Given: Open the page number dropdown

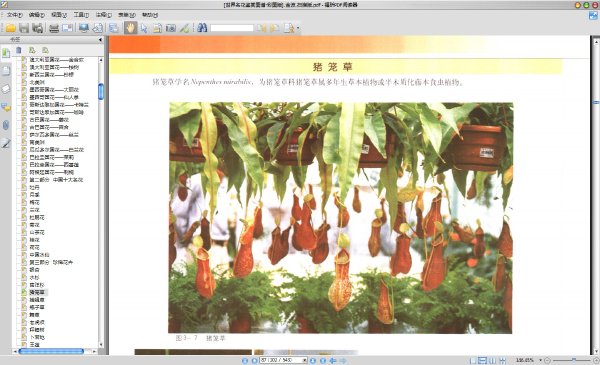Looking at the screenshot, I should tap(305, 360).
